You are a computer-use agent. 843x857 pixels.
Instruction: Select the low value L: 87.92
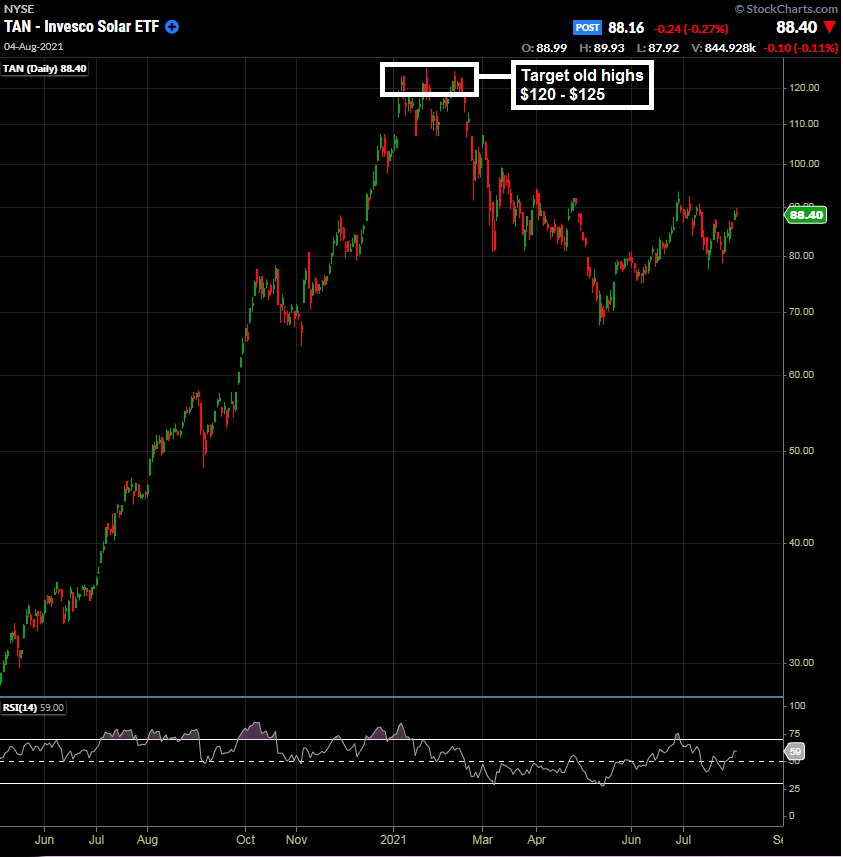(x=658, y=48)
